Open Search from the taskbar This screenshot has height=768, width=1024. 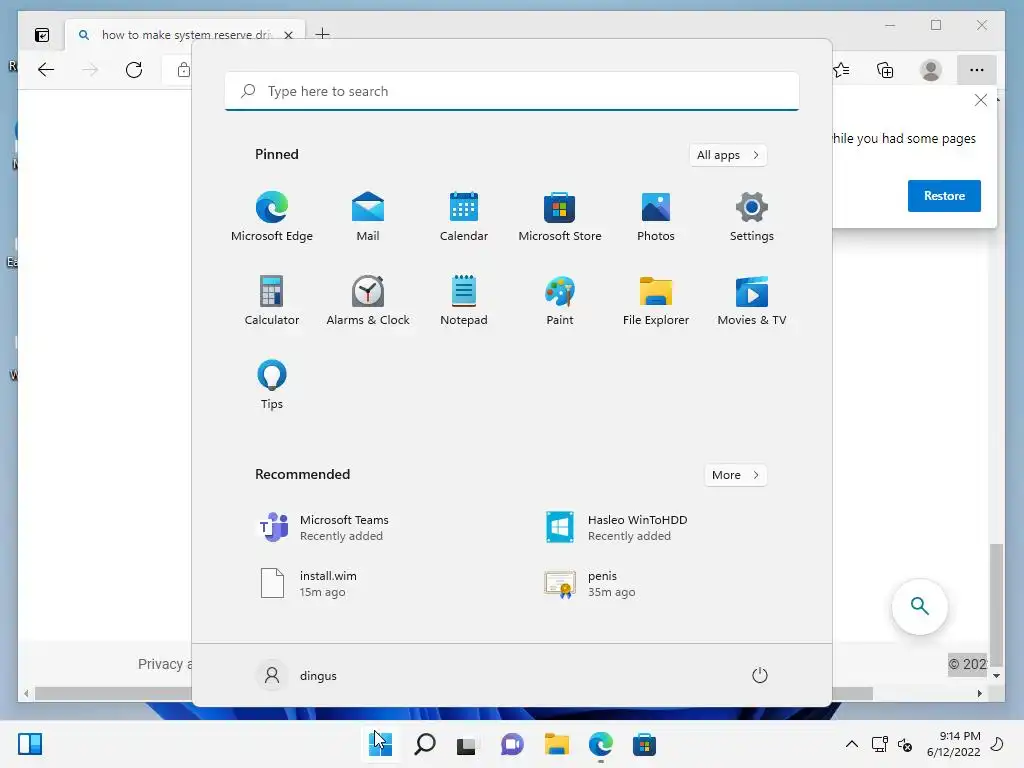(424, 744)
